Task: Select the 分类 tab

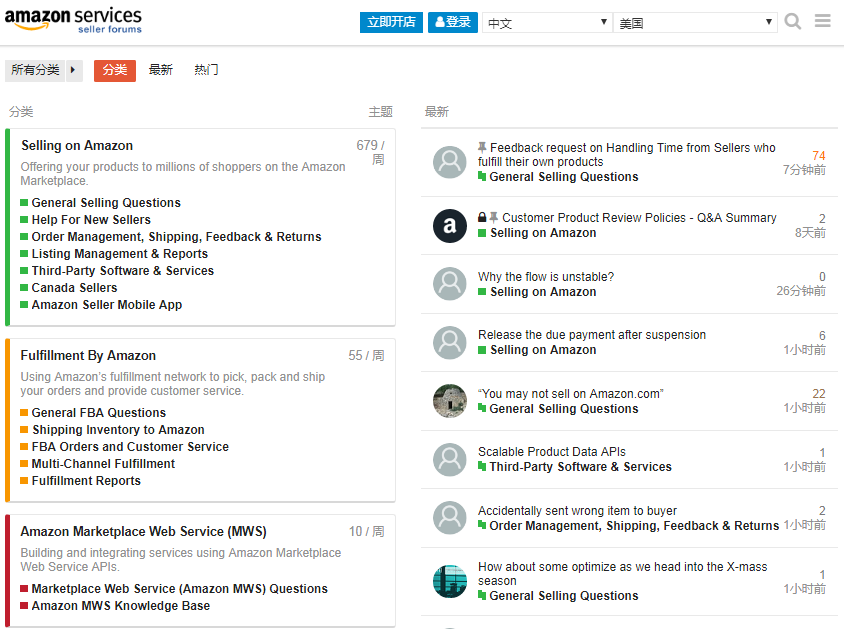Action: [x=115, y=70]
